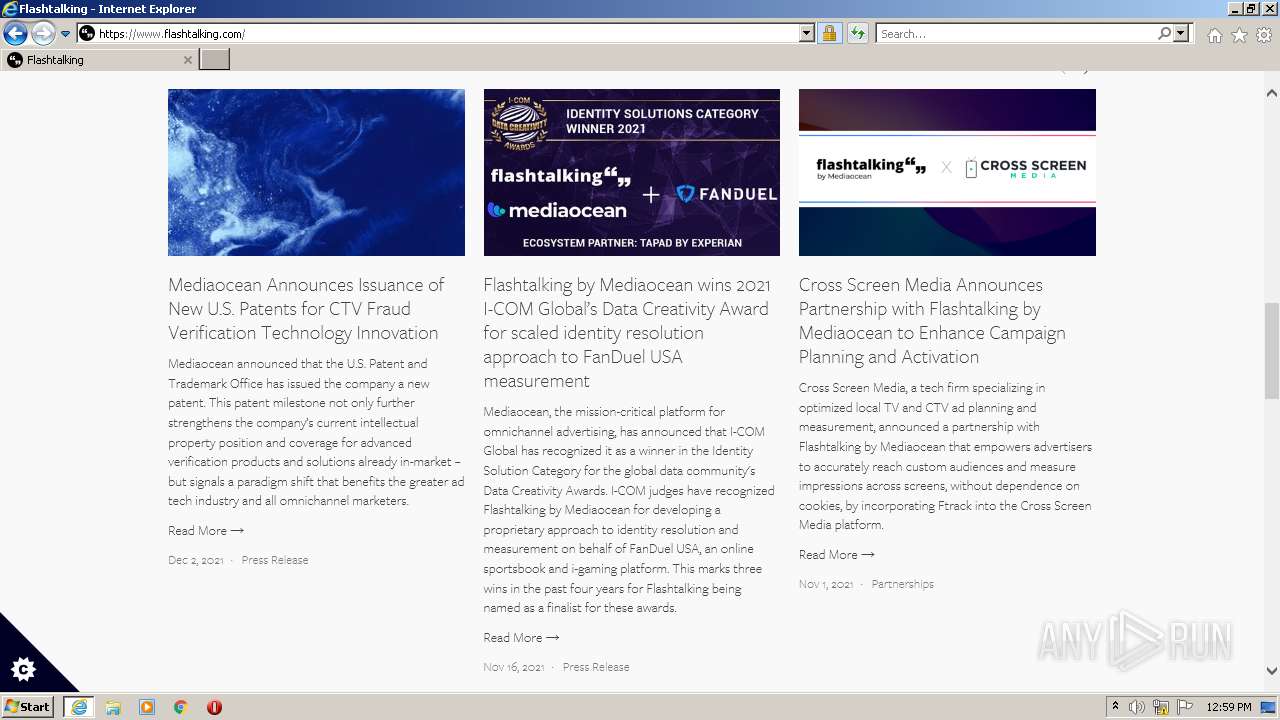Open the CTV Fraud Verification patent thumbnail
Screen dimensions: 1280x720
316,172
